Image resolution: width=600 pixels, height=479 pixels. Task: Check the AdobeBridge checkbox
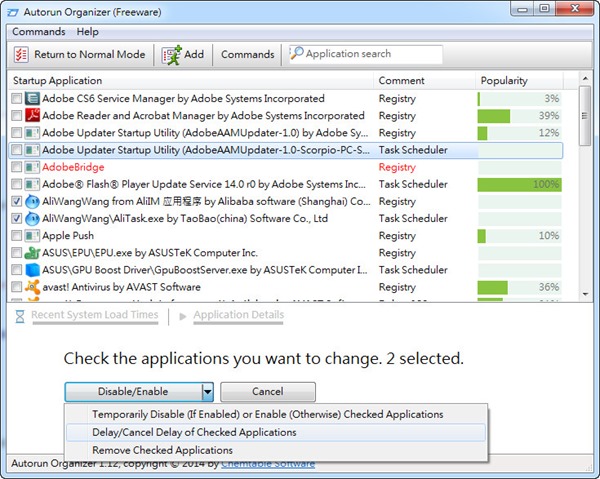coord(16,167)
